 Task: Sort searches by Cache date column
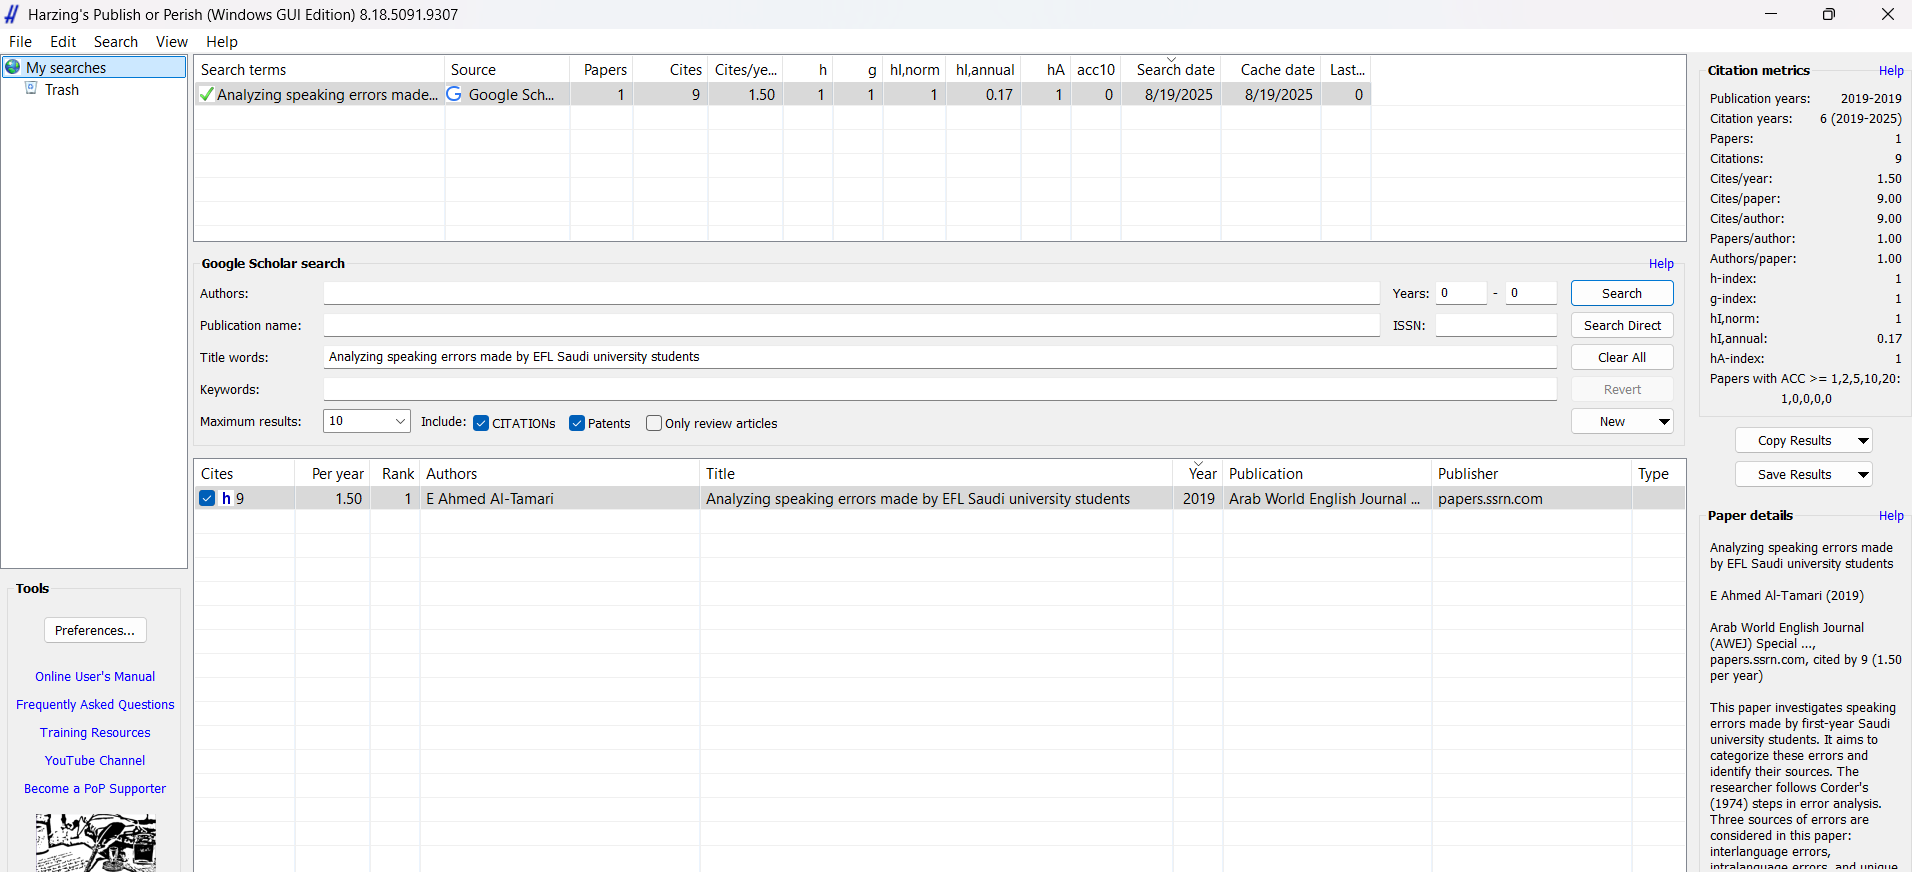click(x=1272, y=70)
